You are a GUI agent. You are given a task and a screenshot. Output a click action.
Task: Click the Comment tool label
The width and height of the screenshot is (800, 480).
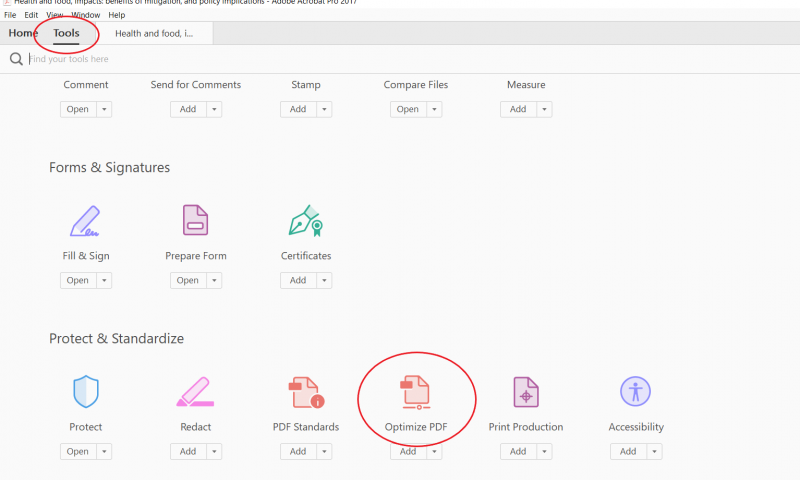[86, 85]
